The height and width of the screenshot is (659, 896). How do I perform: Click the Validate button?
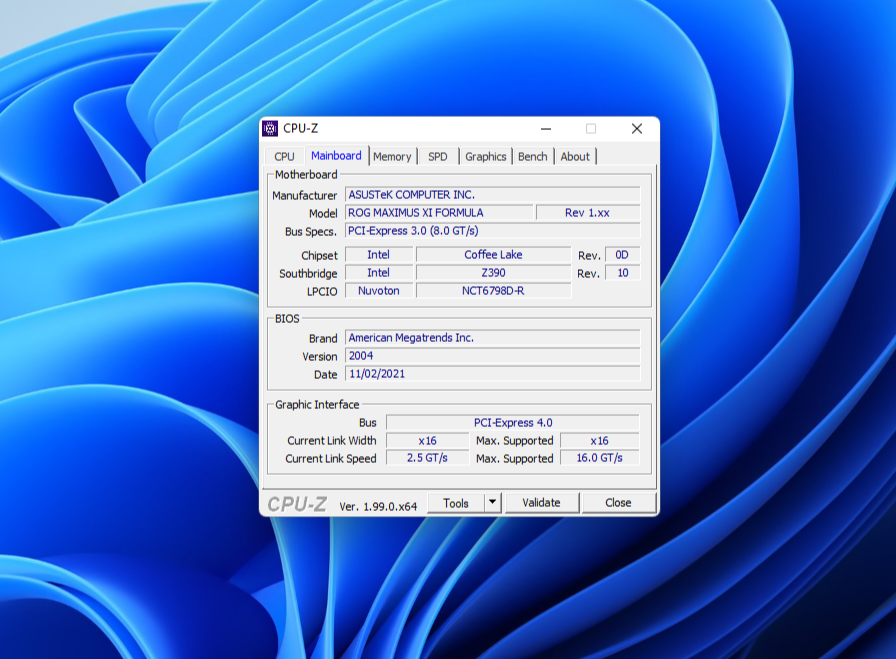[x=541, y=503]
